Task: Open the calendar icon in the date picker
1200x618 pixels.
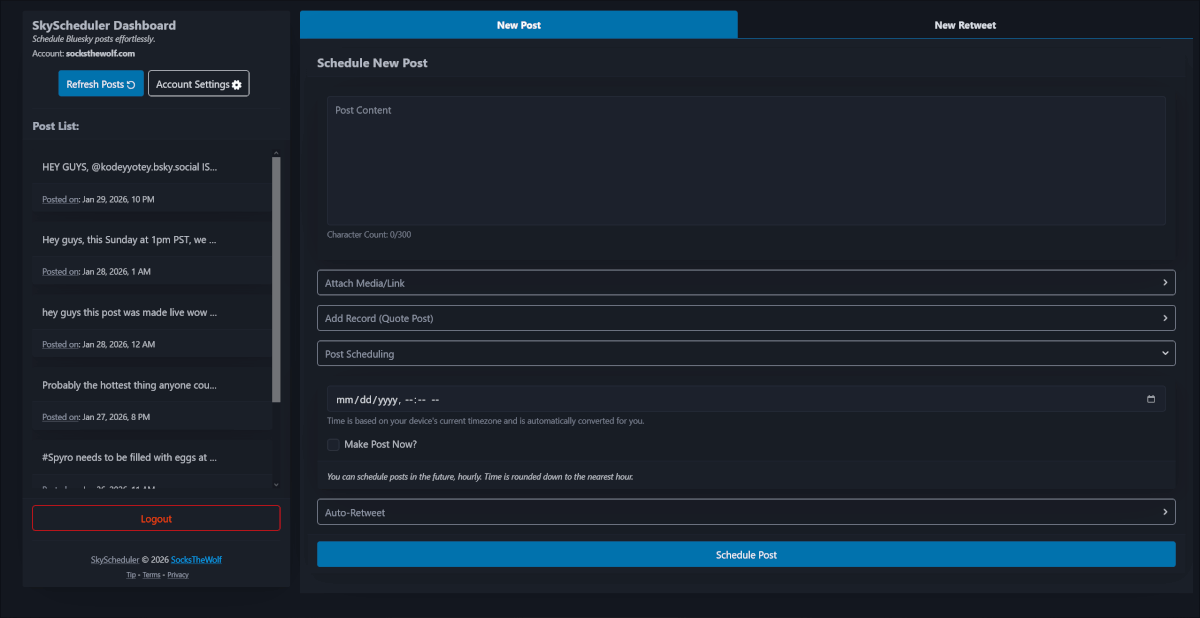Action: click(1151, 398)
